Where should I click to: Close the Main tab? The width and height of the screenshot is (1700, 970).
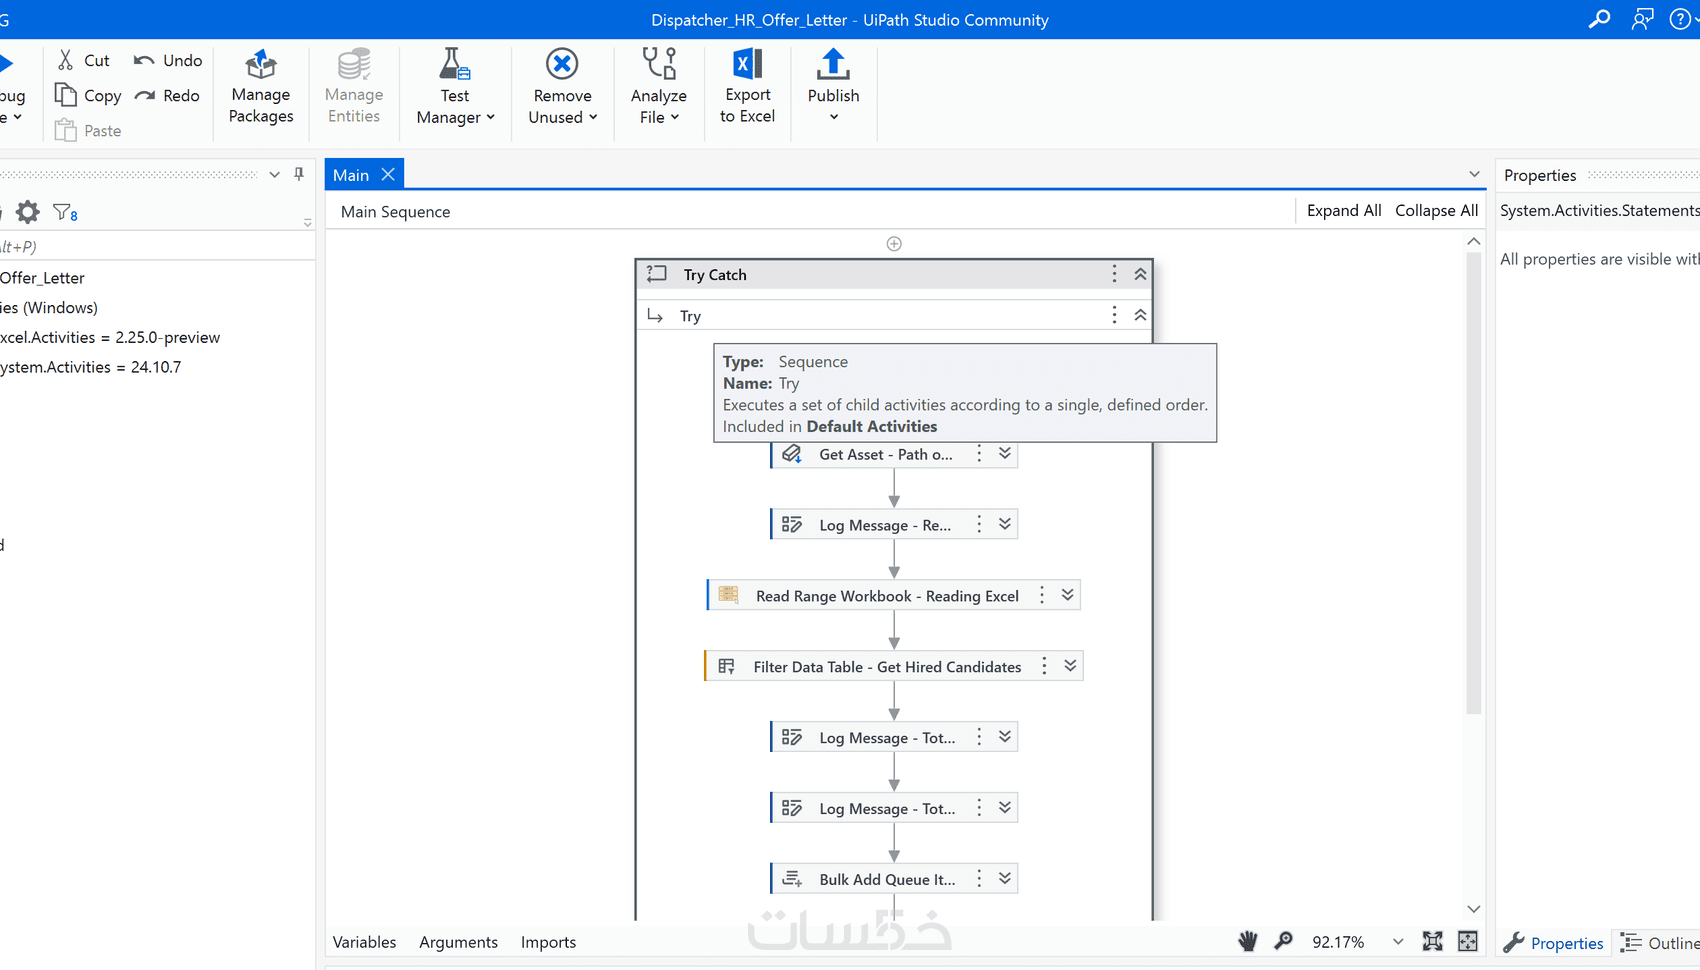pos(388,174)
